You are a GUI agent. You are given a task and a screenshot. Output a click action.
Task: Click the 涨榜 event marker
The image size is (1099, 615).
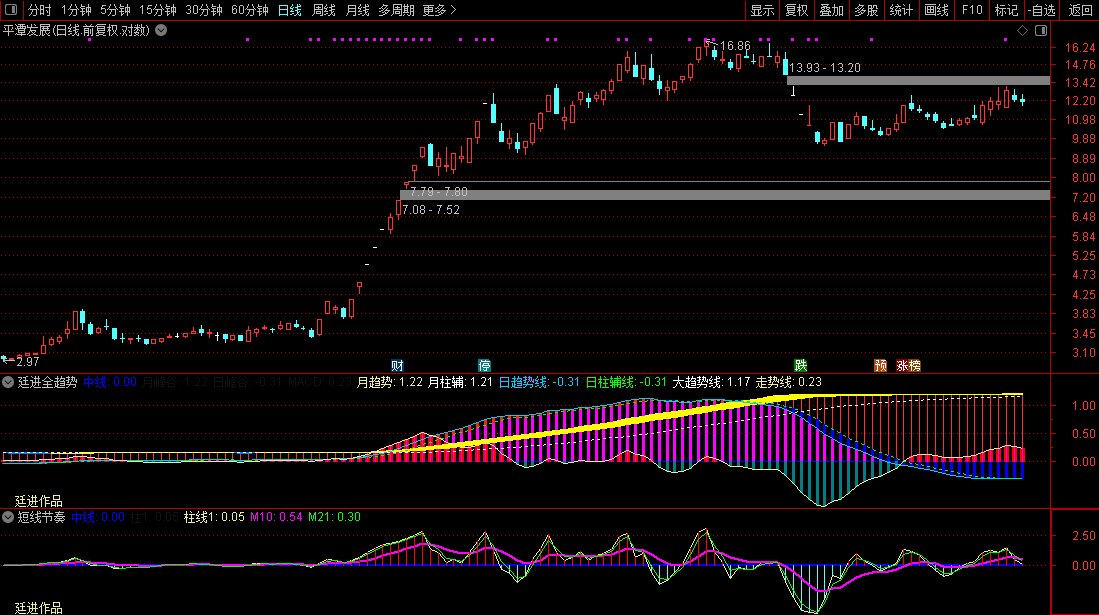[x=907, y=365]
